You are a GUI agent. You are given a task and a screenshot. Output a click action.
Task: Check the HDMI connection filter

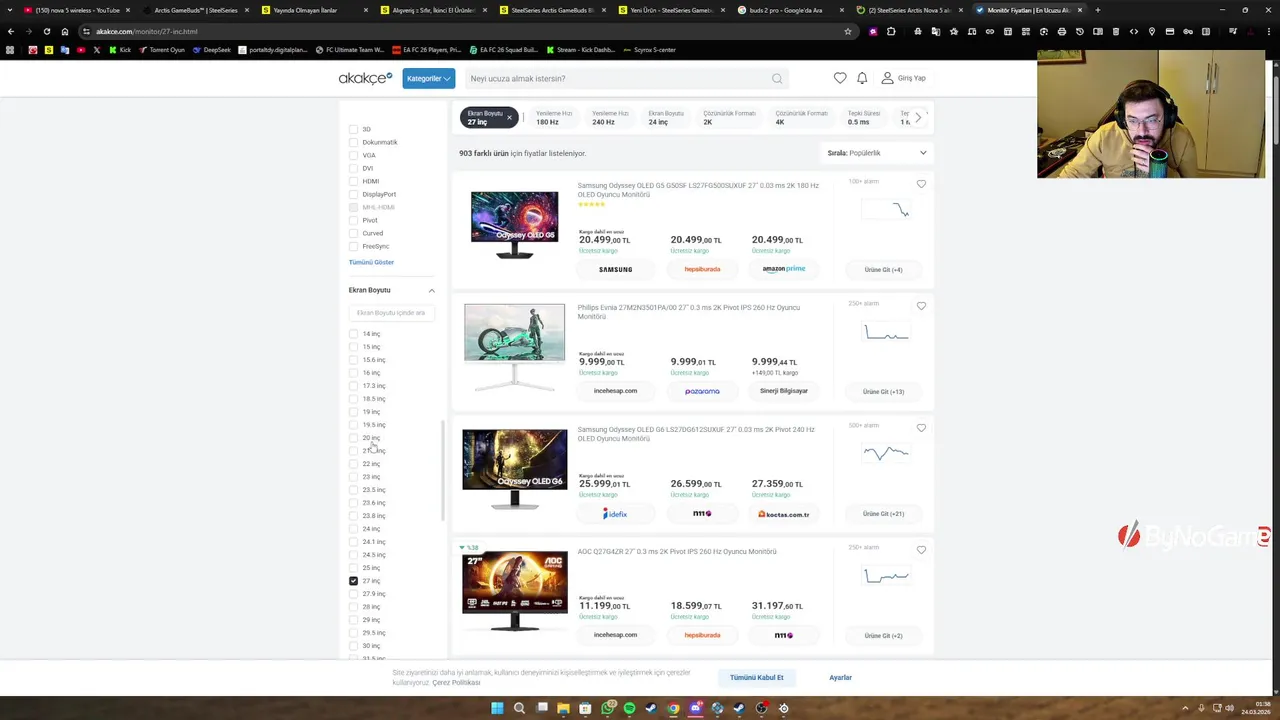[x=353, y=181]
